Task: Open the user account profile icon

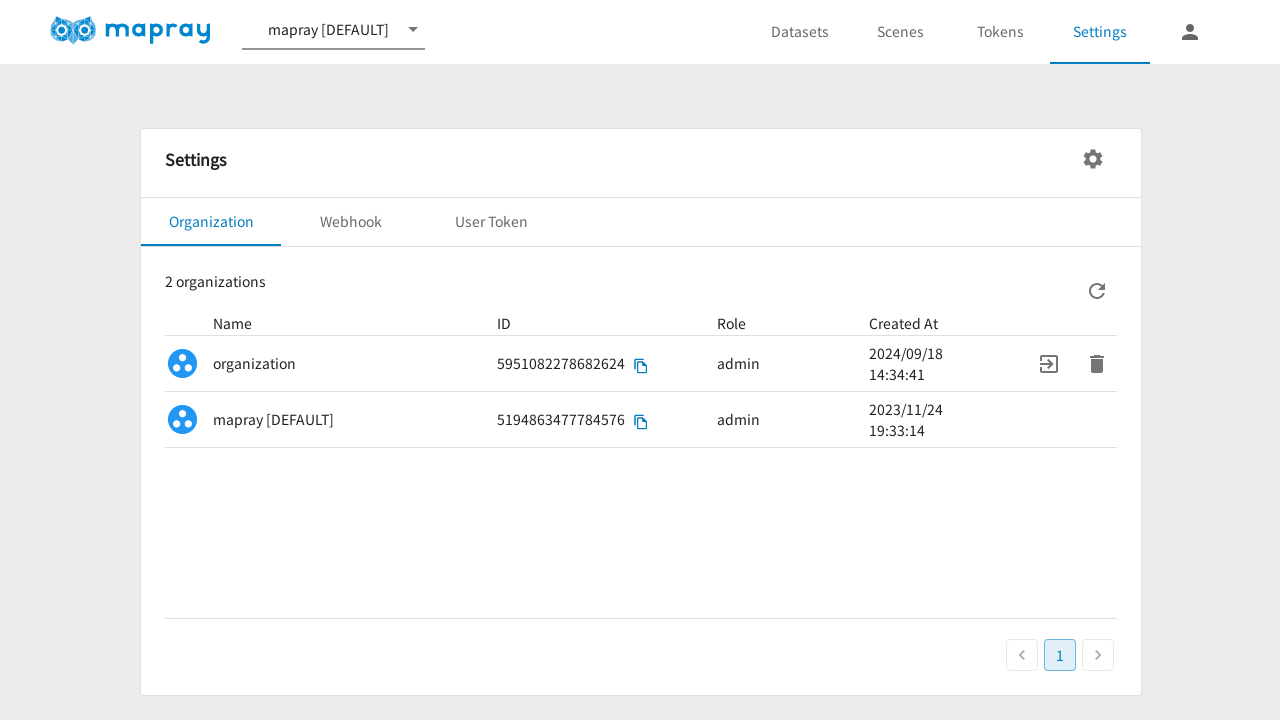Action: (x=1189, y=32)
